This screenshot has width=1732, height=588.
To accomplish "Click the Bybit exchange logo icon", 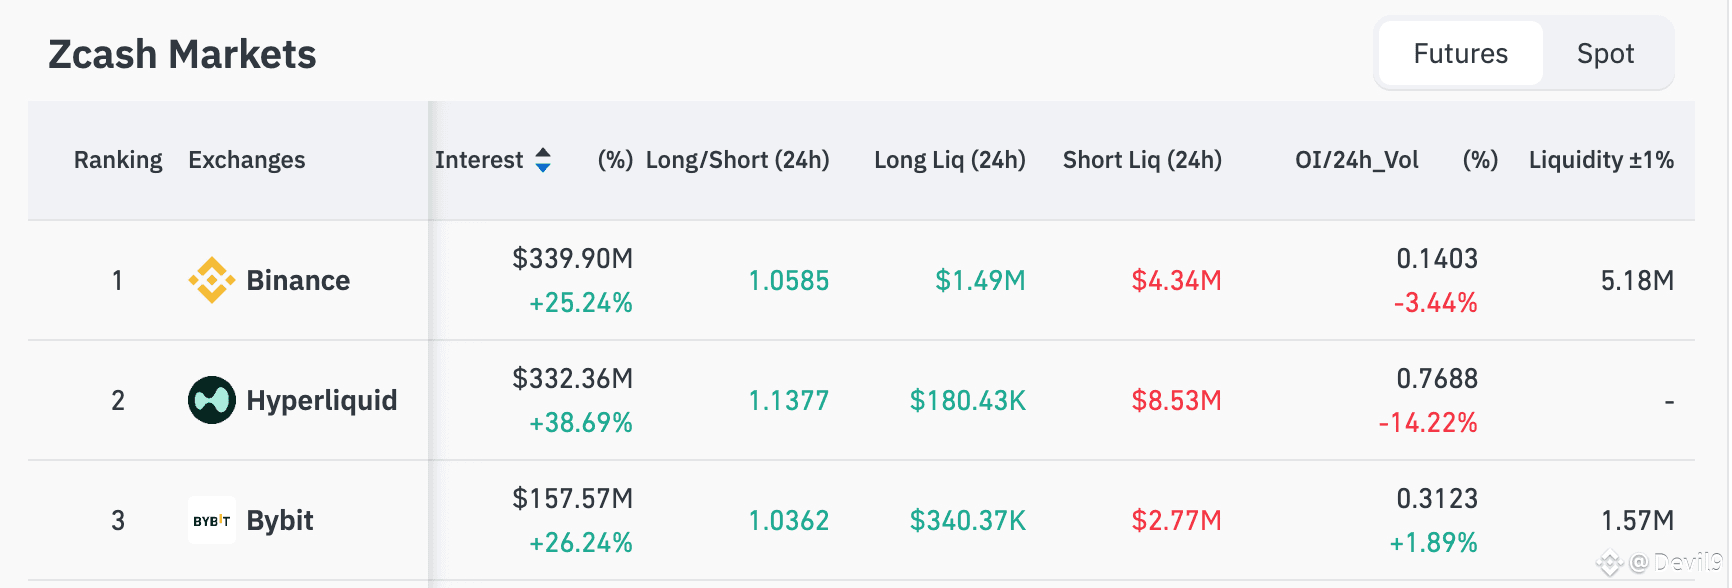I will click(212, 520).
